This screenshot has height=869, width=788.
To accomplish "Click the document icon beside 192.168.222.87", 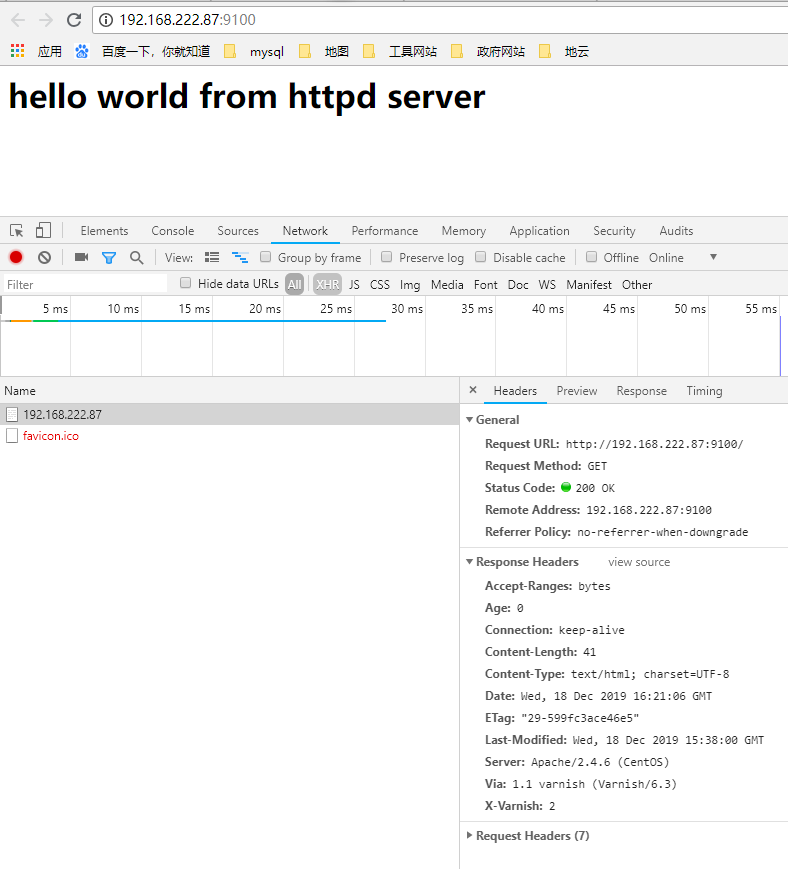I will [x=12, y=415].
